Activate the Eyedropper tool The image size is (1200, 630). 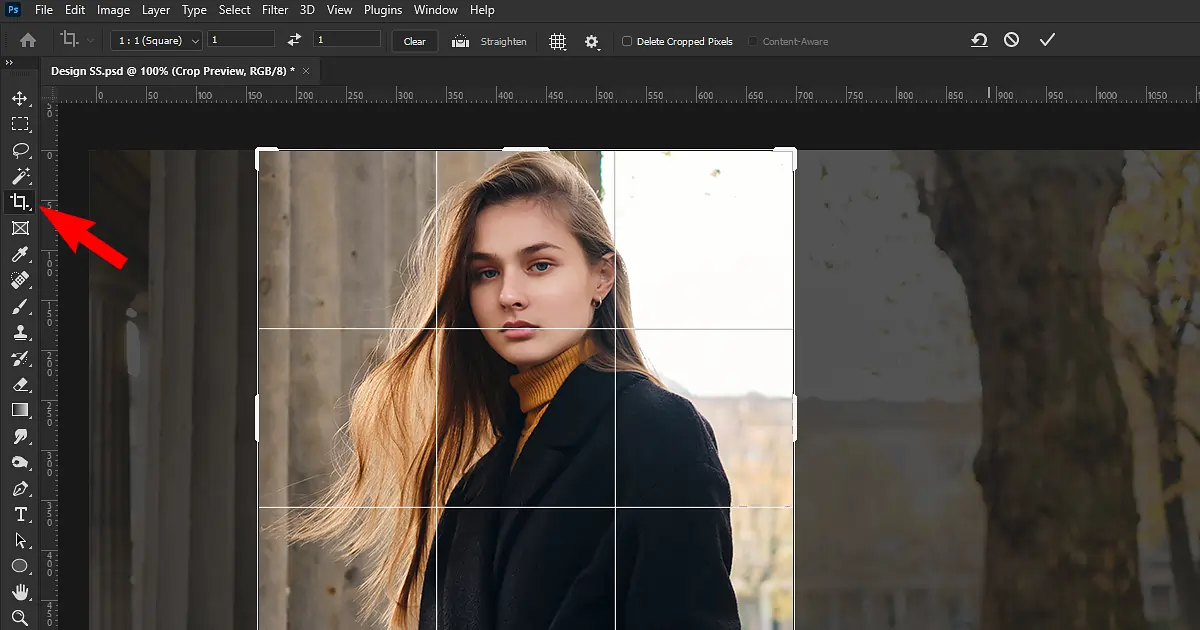pyautogui.click(x=19, y=255)
